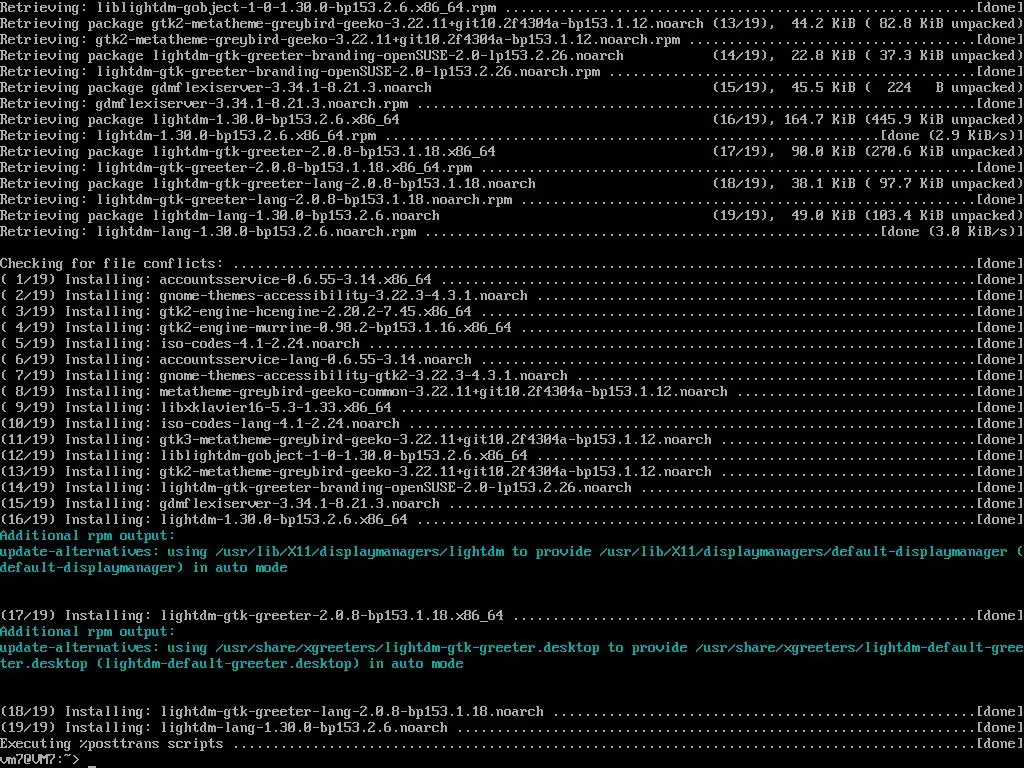Select '( 4/19) Installing: gtk2-engine-murrine' line
The width and height of the screenshot is (1024, 768).
(512, 328)
